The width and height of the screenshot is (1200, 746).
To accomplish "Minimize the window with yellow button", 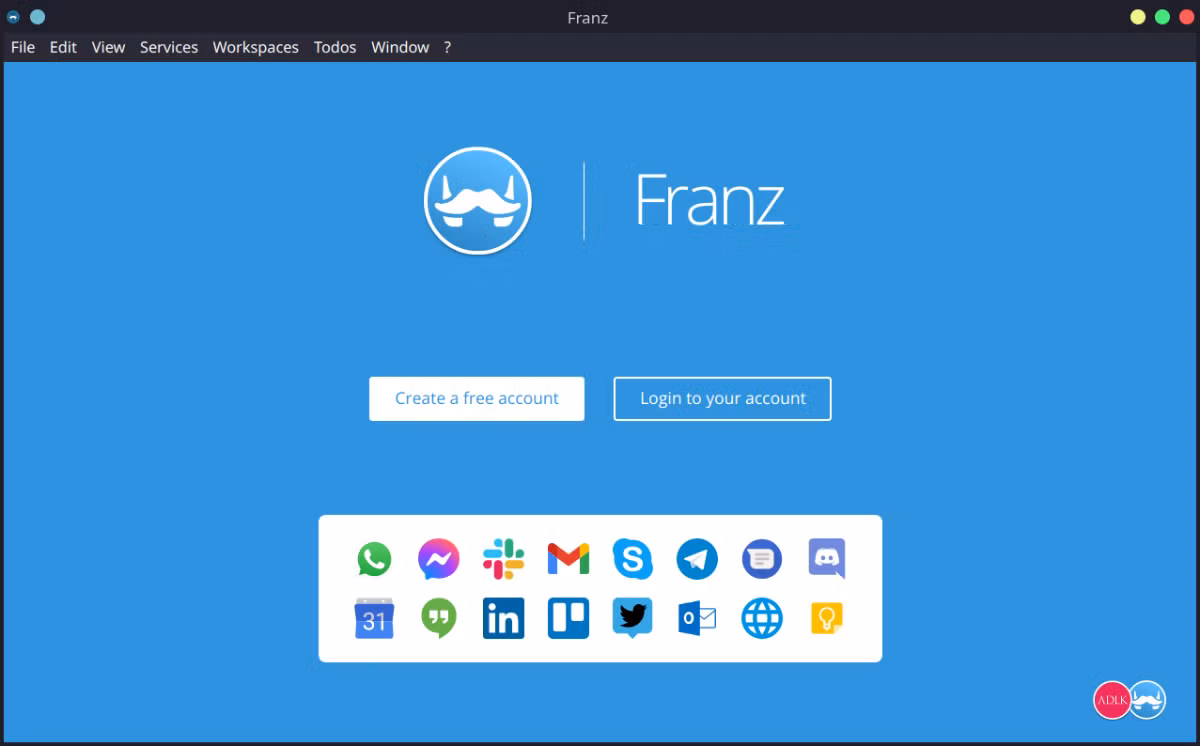I will [x=1138, y=17].
